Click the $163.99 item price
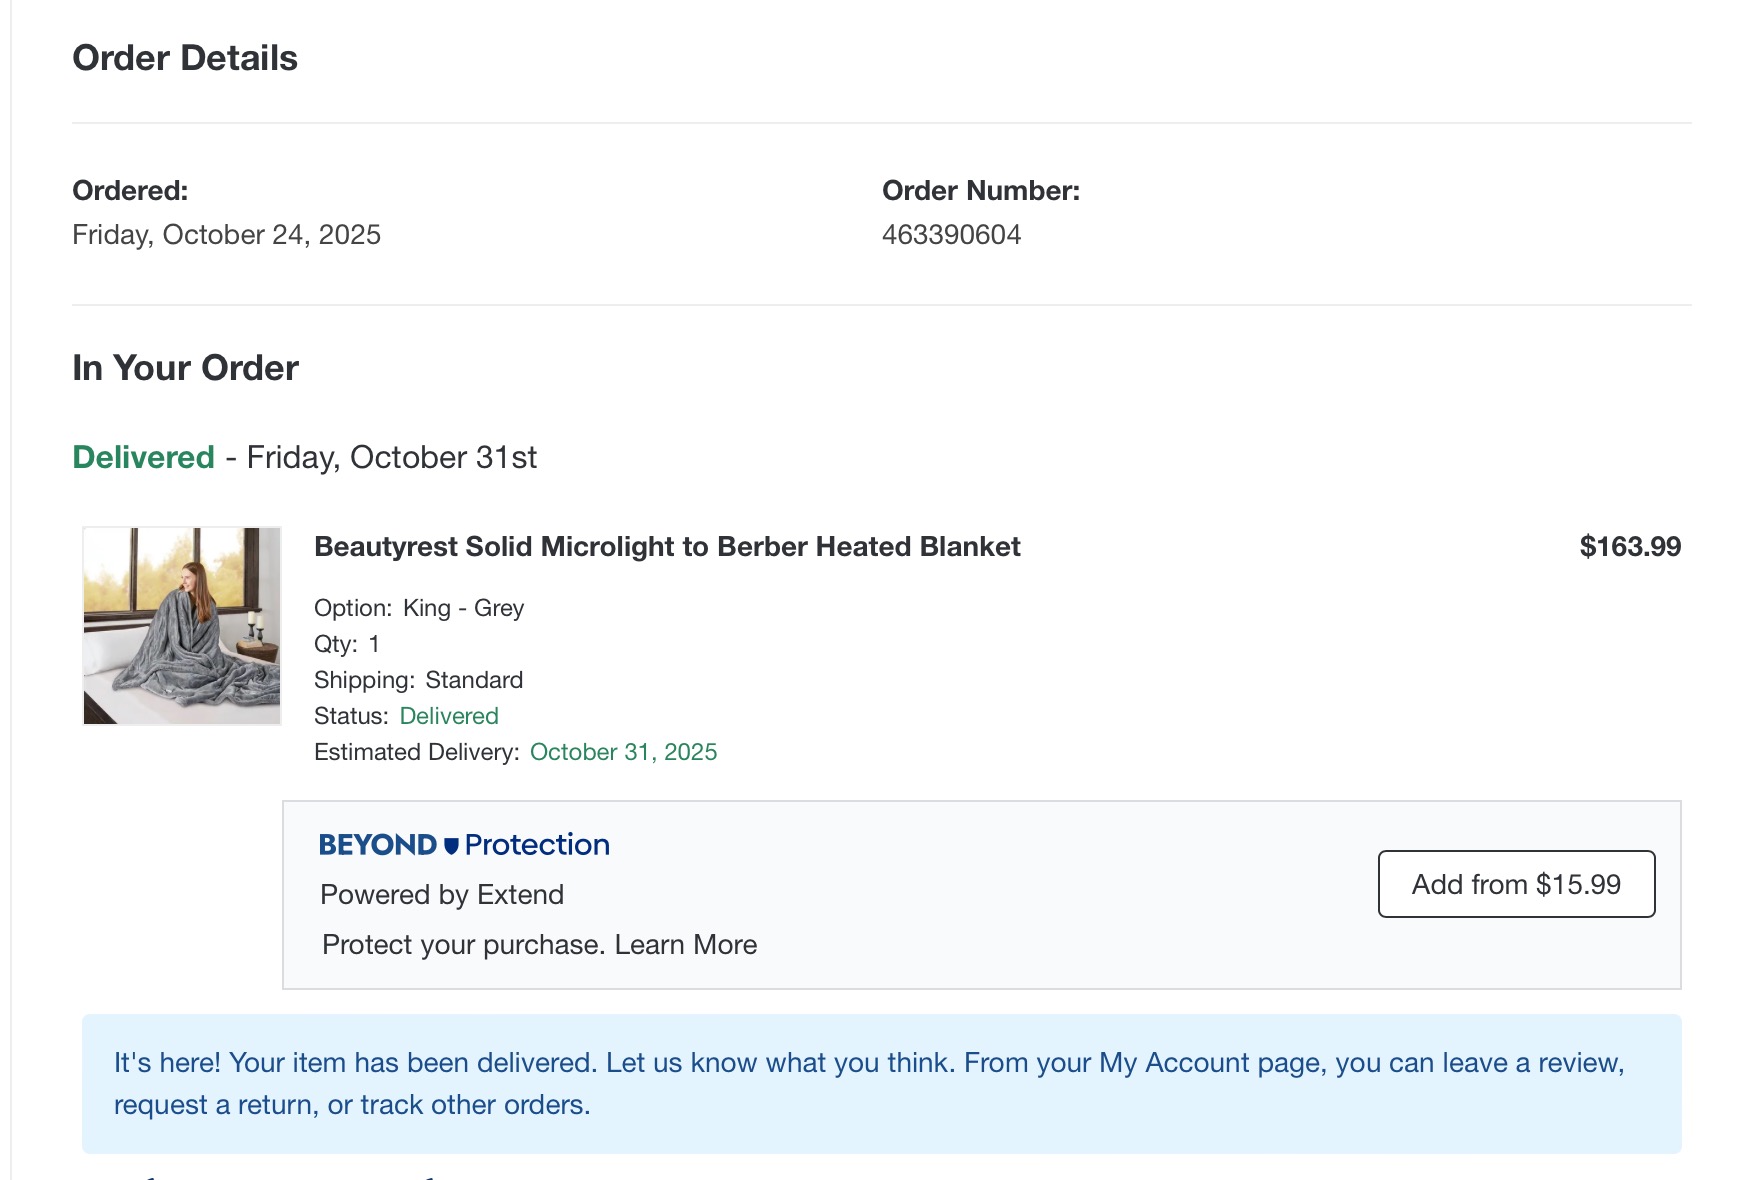 [x=1630, y=547]
